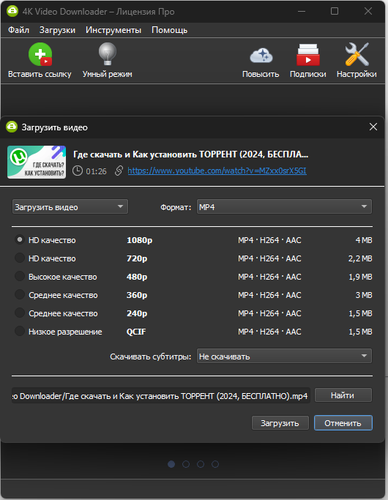Click the chain link icon beside URL
This screenshot has width=388, height=500.
coord(119,171)
